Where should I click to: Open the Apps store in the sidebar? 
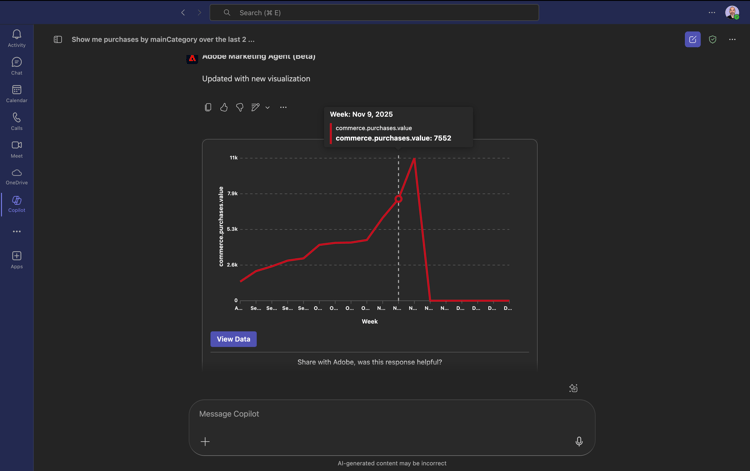[17, 260]
